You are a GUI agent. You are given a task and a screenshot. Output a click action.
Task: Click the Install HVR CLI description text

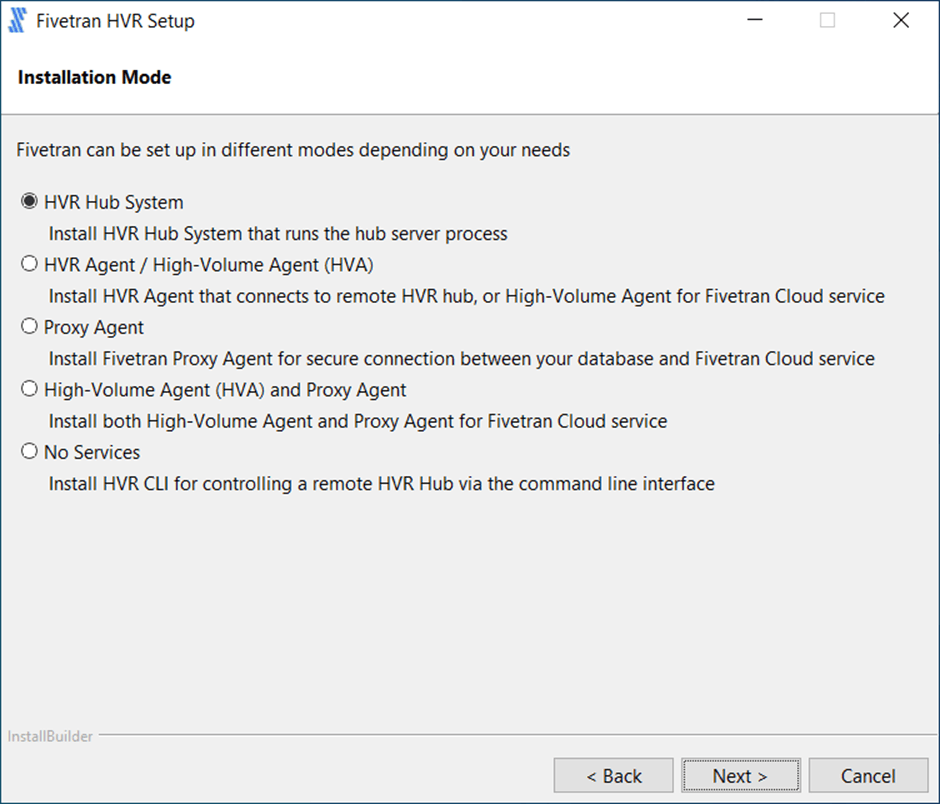click(x=381, y=484)
